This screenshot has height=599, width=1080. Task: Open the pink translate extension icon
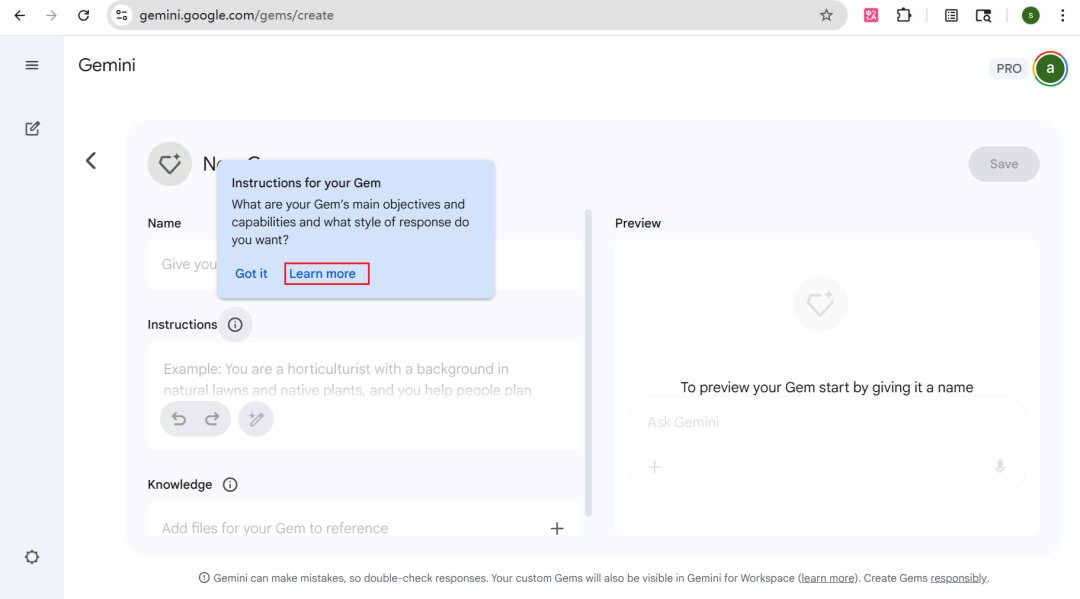point(871,15)
